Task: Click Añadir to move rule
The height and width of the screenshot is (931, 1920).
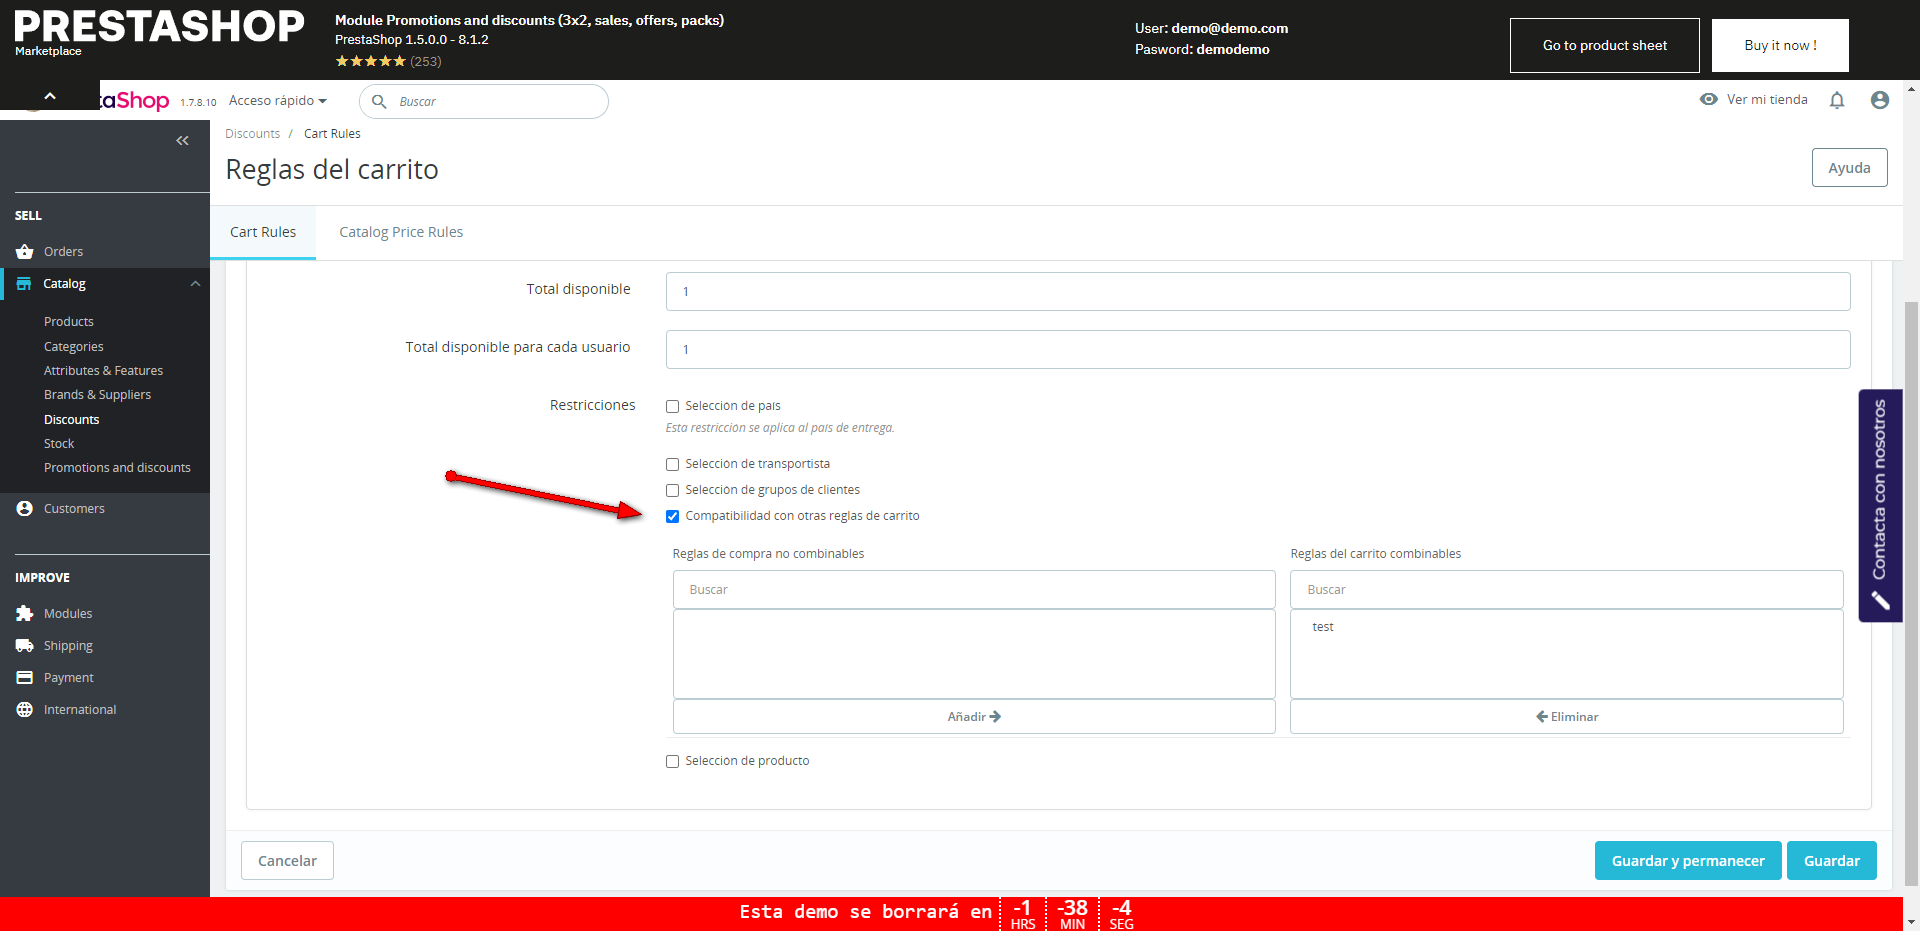Action: (x=974, y=717)
